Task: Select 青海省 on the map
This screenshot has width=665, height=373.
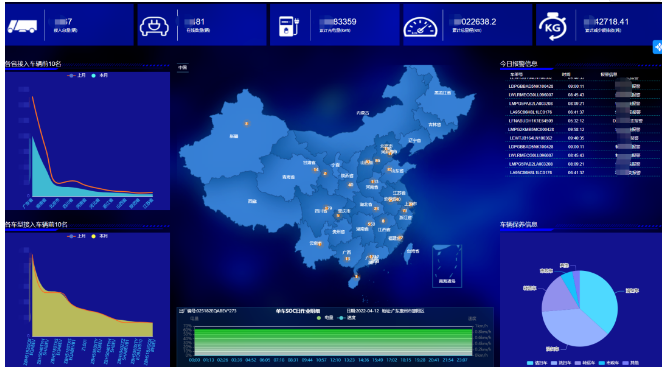Action: 288,177
